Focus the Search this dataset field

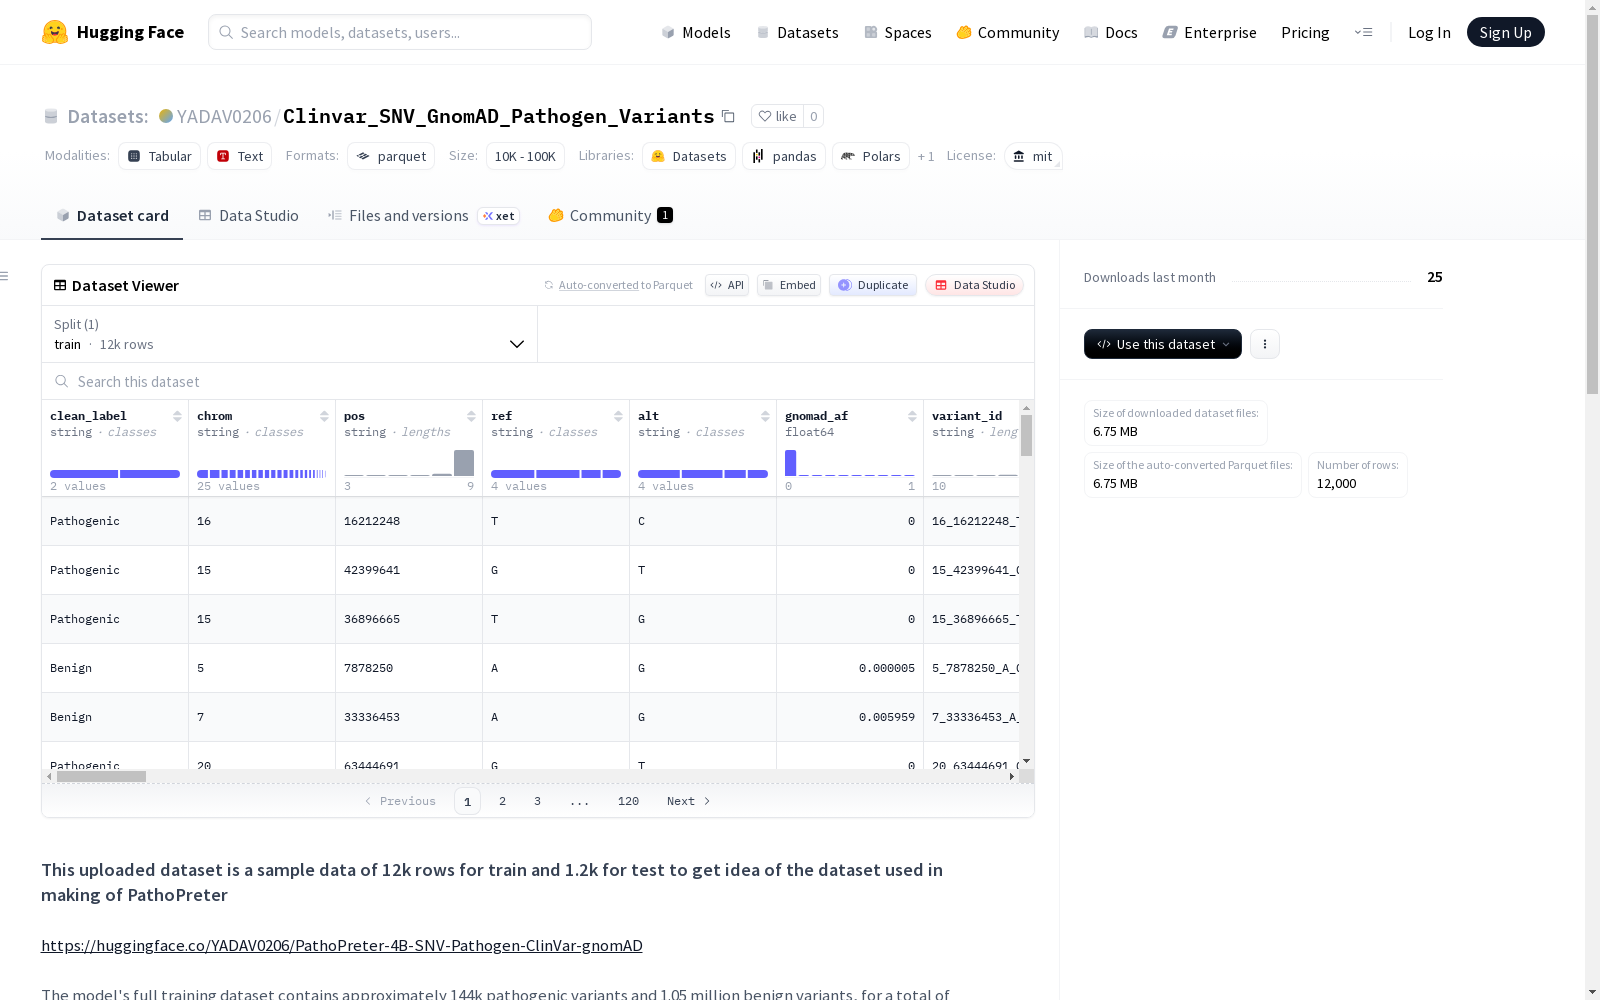[538, 381]
